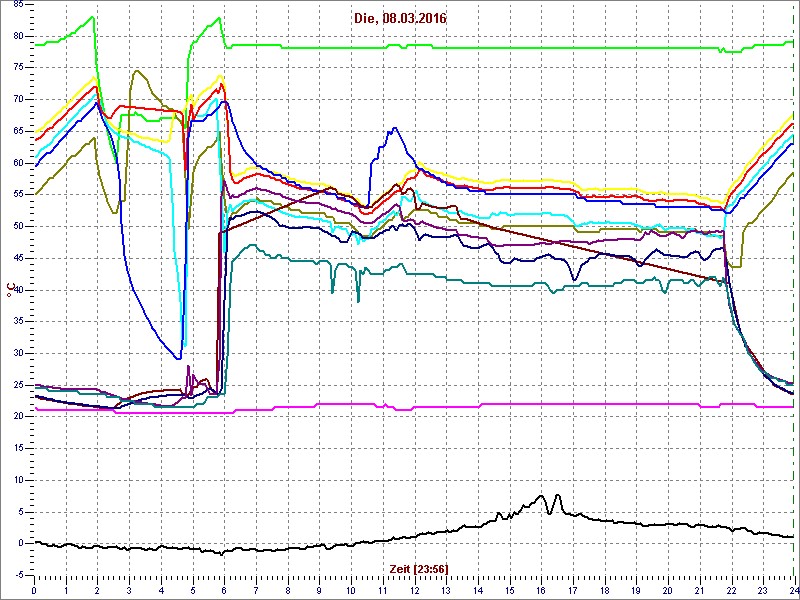This screenshot has height=600, width=800.
Task: Click the teal curve dip after hour 10
Action: [358, 301]
